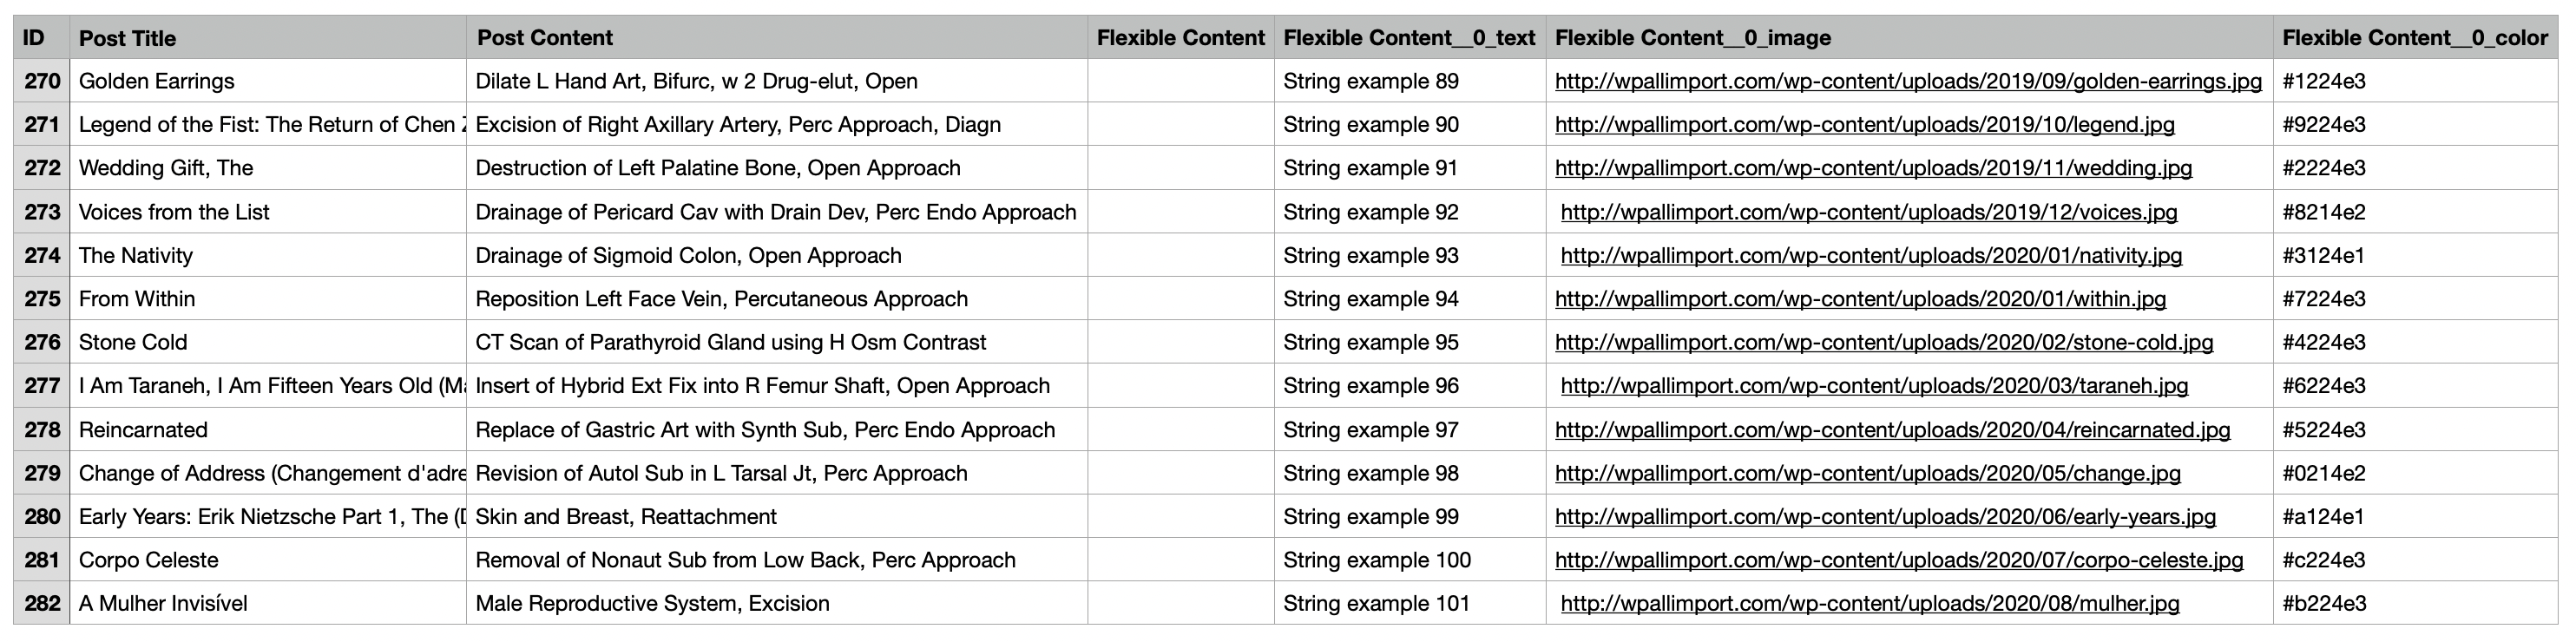Select the Post Title column header
This screenshot has height=642, width=2576.
(127, 38)
